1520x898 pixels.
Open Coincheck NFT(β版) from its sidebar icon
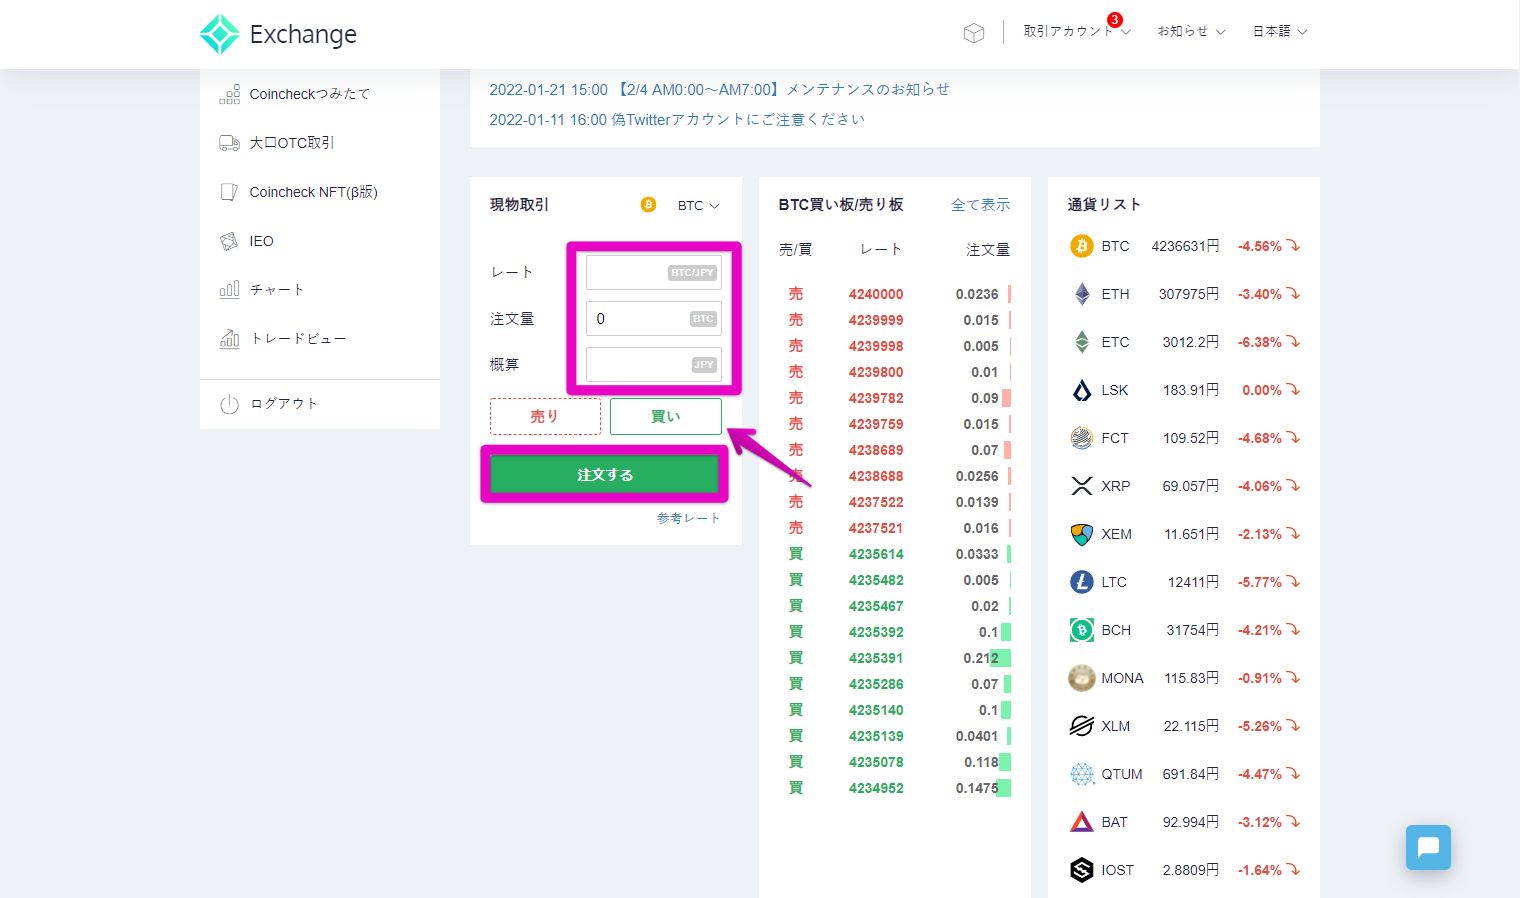pyautogui.click(x=229, y=191)
